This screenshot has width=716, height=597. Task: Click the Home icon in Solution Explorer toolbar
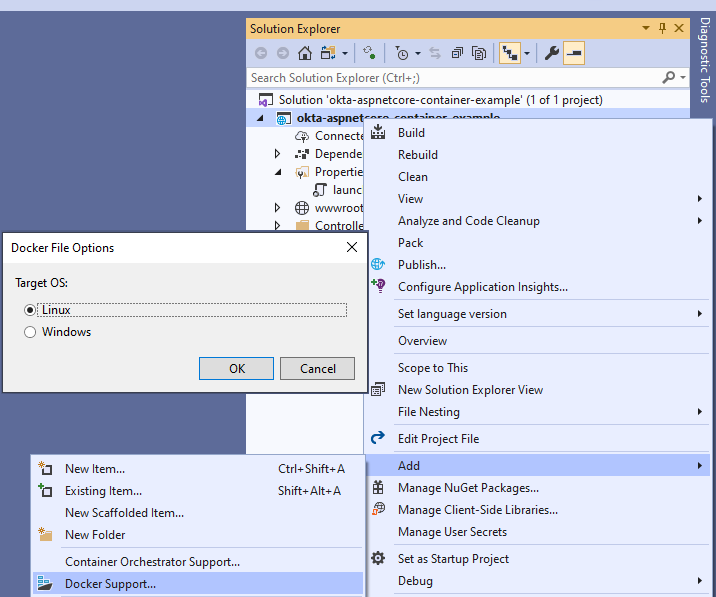[x=304, y=53]
